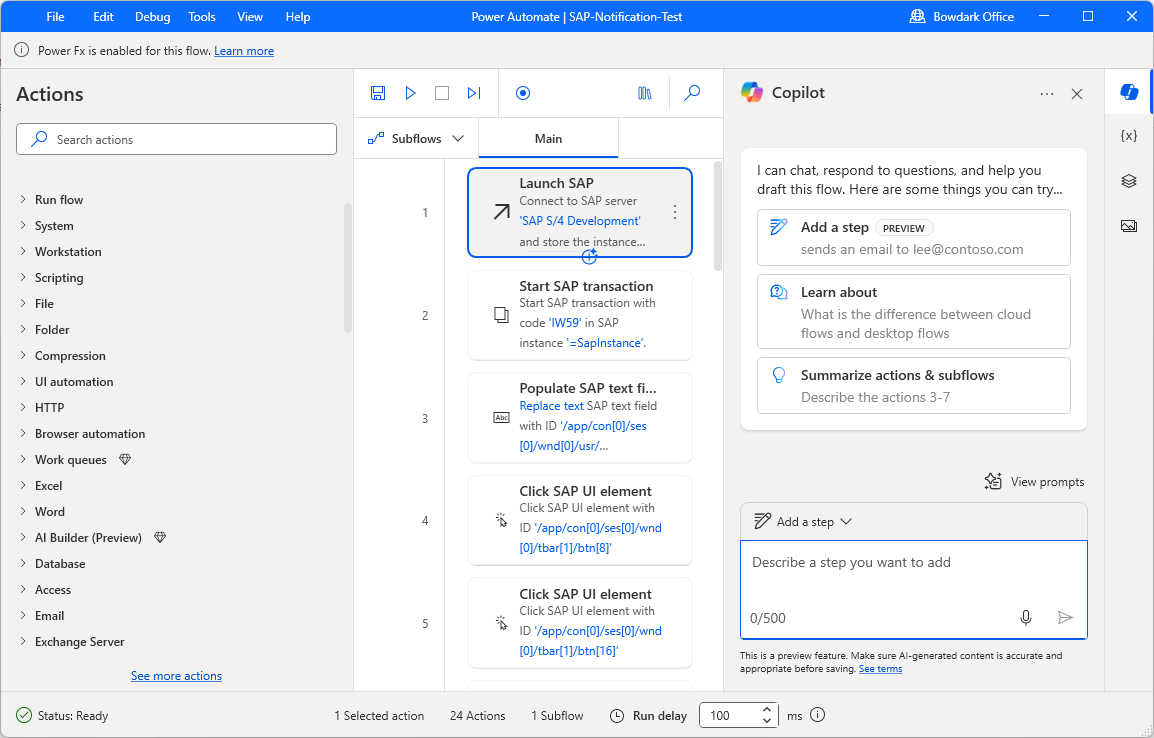The width and height of the screenshot is (1154, 738).
Task: Open the Help menu
Action: 297,16
